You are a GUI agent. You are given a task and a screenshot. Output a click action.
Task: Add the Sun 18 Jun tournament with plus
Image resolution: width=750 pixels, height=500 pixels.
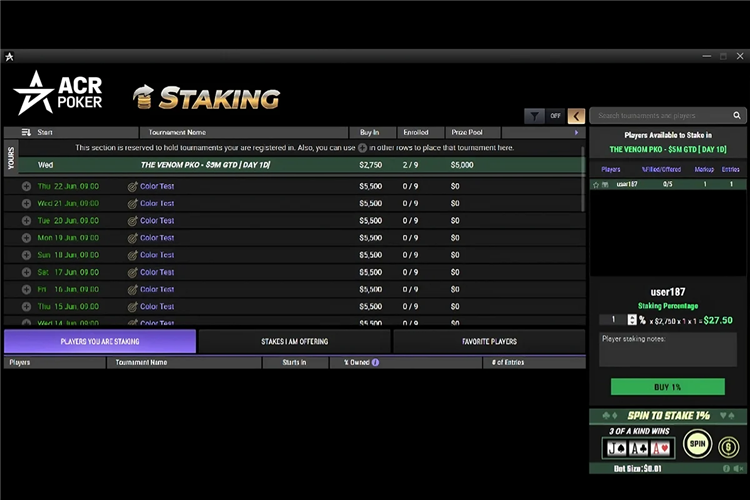tap(26, 255)
